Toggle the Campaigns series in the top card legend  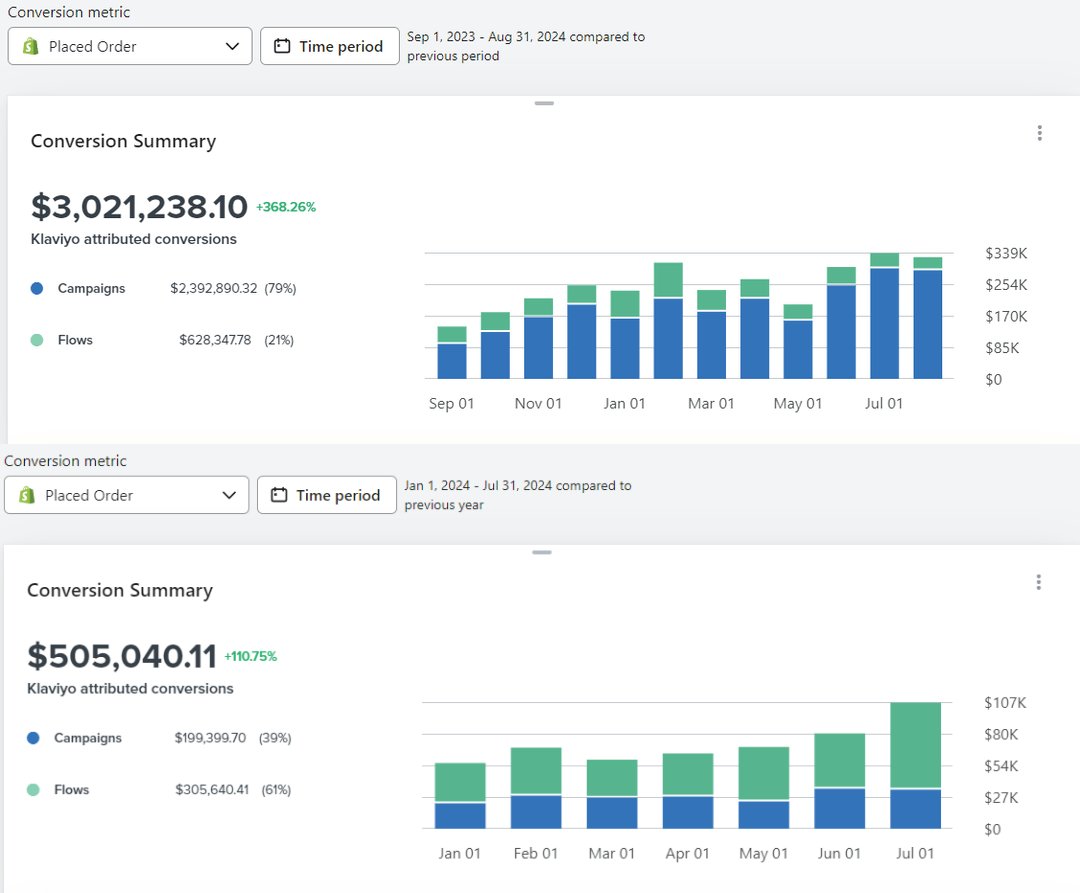click(89, 288)
